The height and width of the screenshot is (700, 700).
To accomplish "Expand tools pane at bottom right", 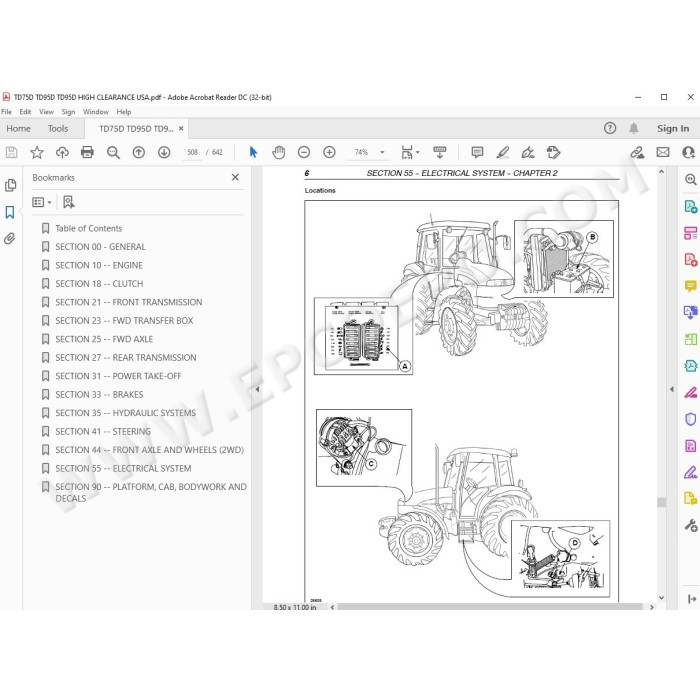I will tap(692, 599).
